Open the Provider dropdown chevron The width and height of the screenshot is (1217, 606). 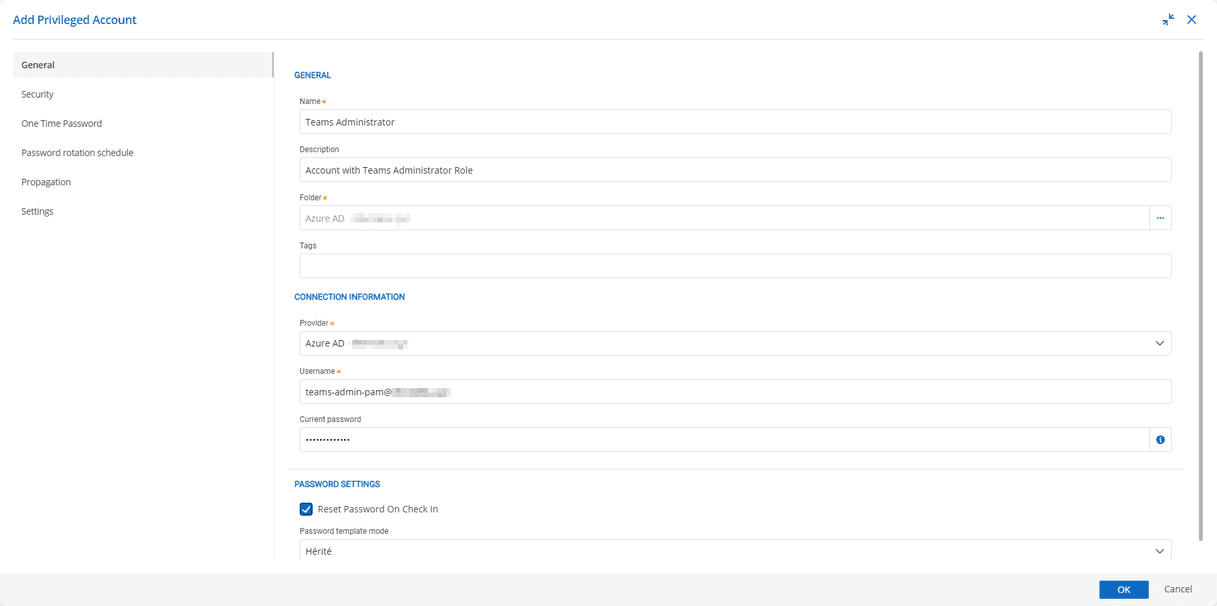(x=1159, y=343)
